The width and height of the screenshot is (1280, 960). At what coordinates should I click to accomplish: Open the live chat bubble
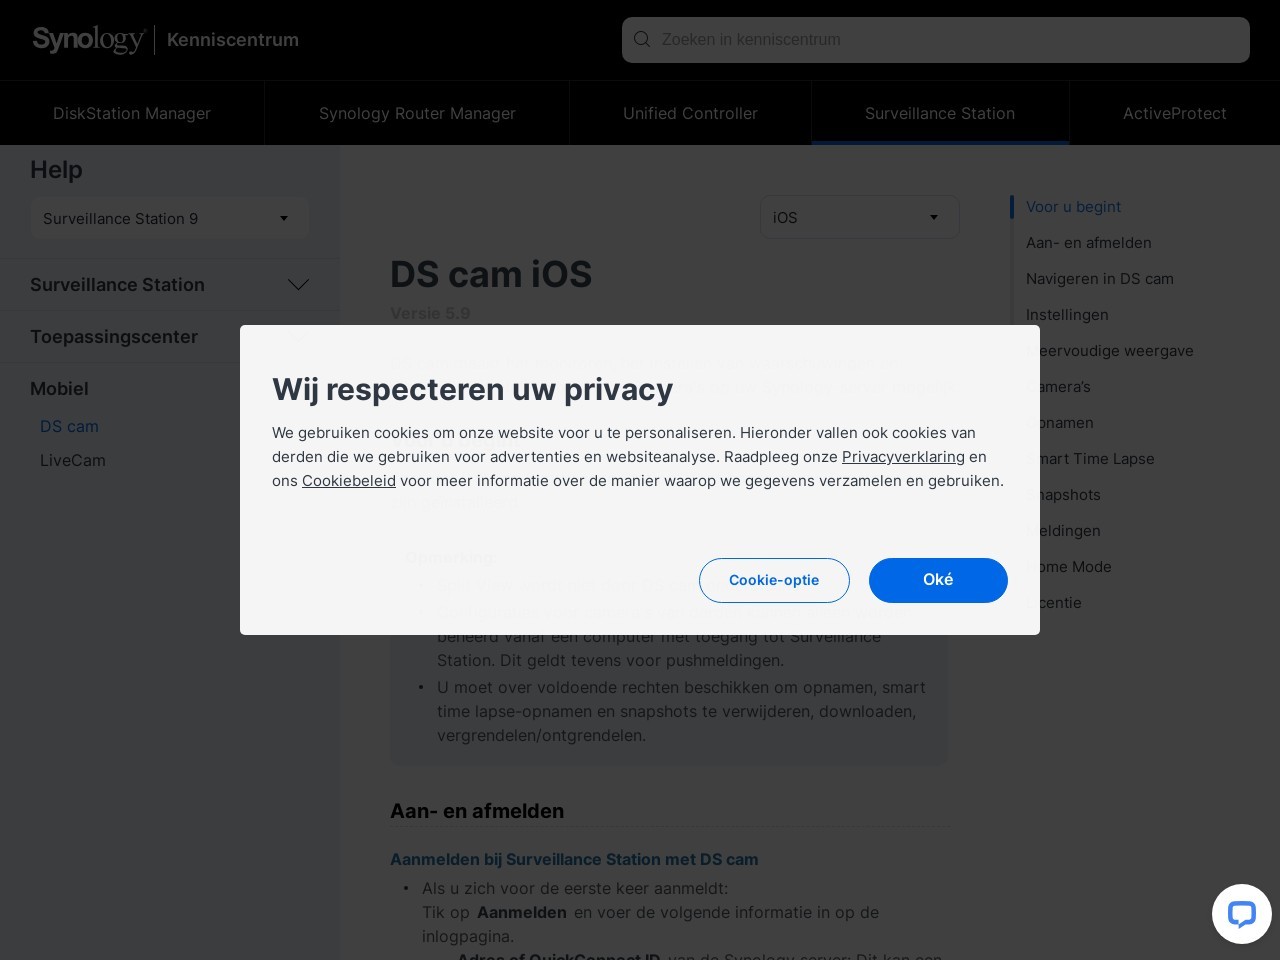[1241, 914]
